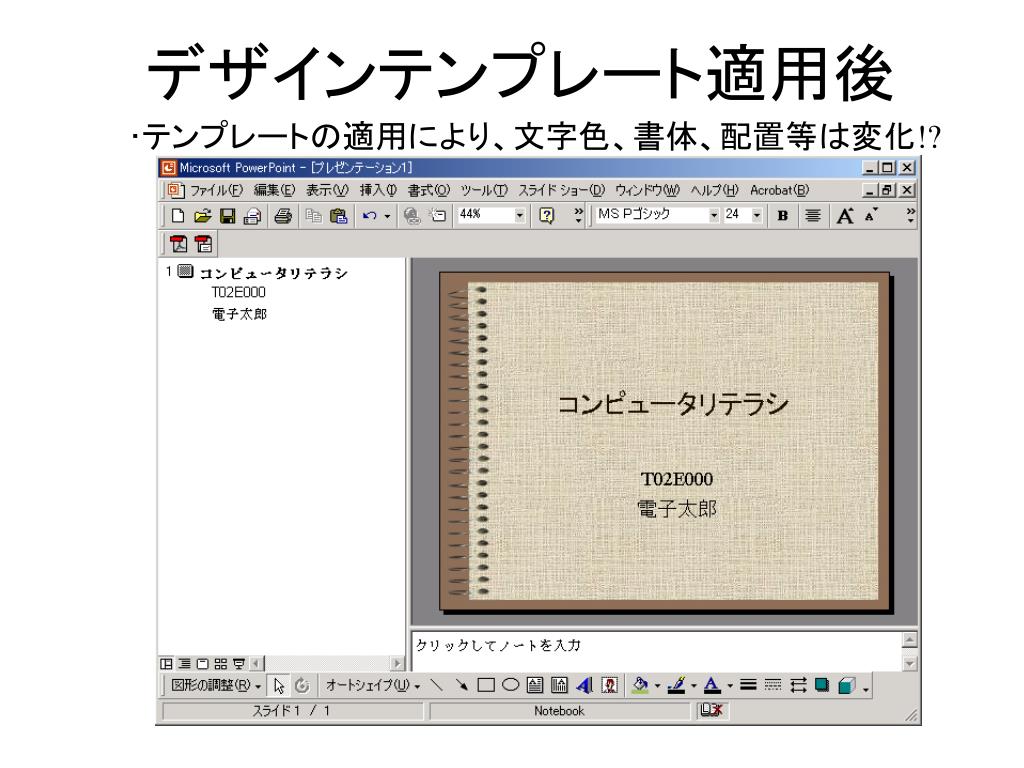Toggle Bold formatting
This screenshot has width=1024, height=768.
click(x=782, y=216)
